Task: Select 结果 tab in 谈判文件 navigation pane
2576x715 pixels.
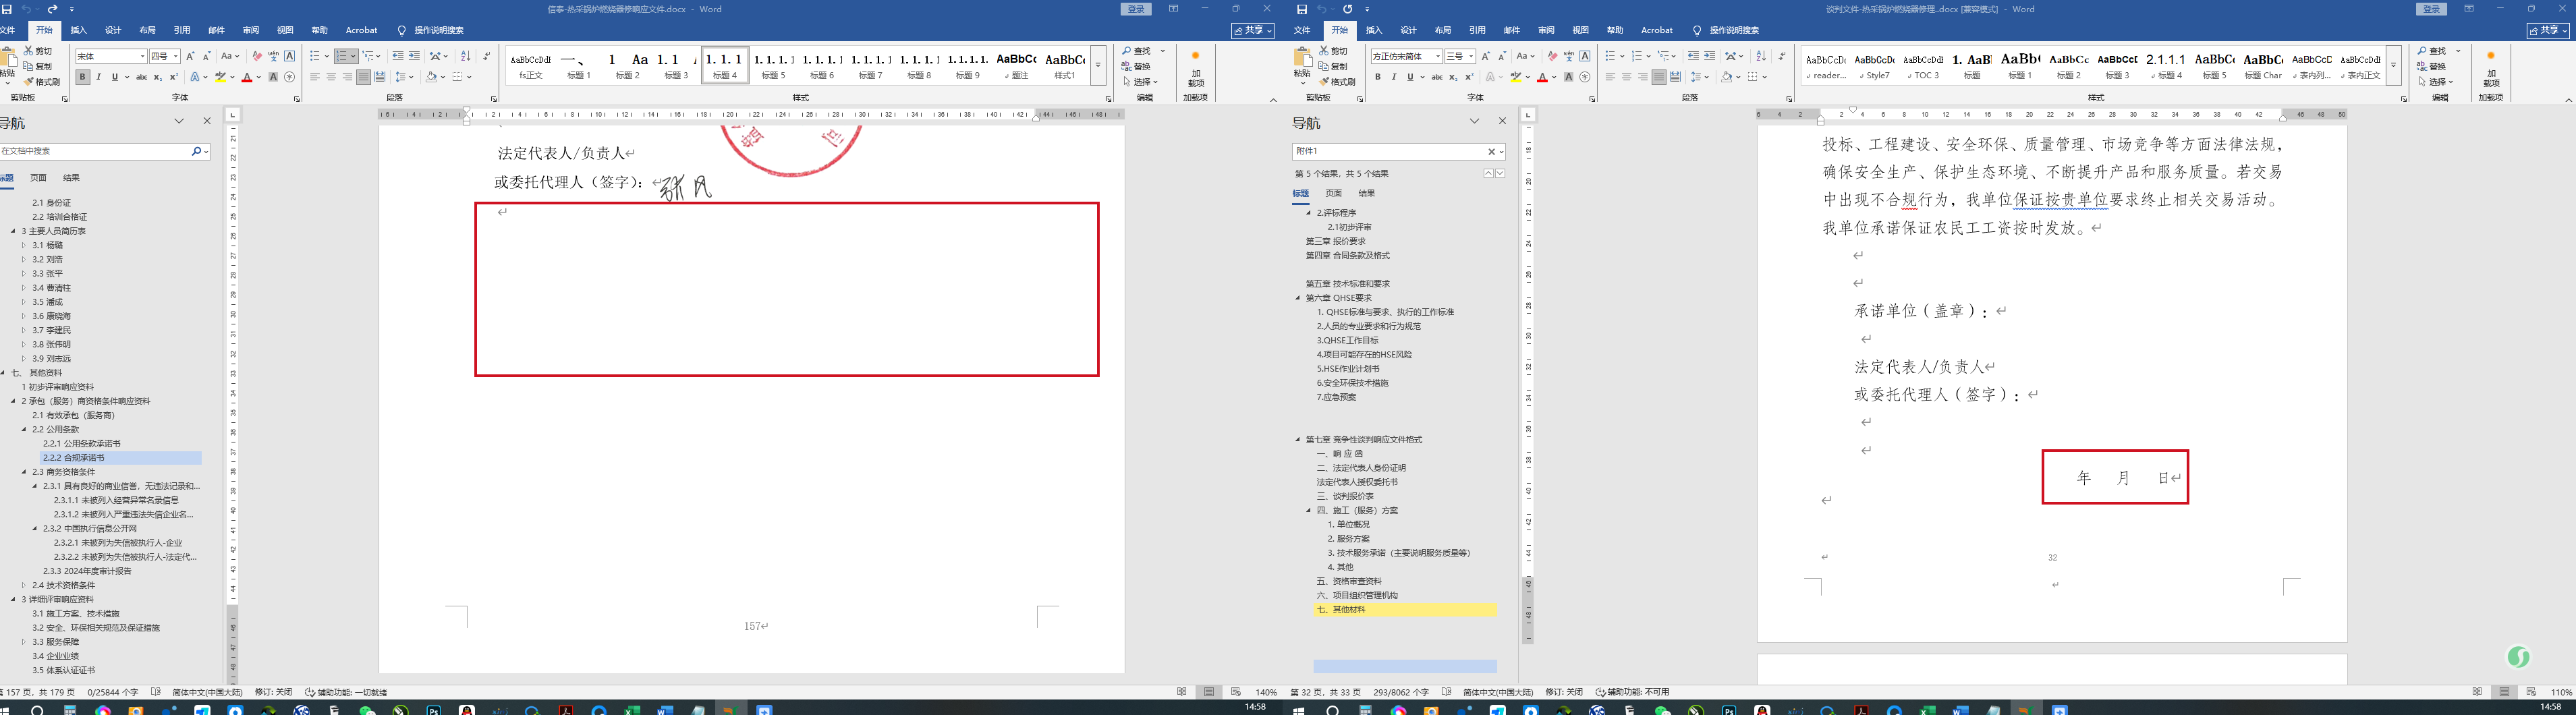Action: point(1367,193)
